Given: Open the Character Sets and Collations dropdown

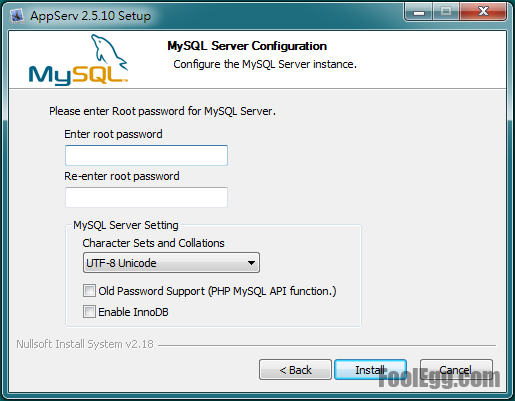Looking at the screenshot, I should 171,263.
